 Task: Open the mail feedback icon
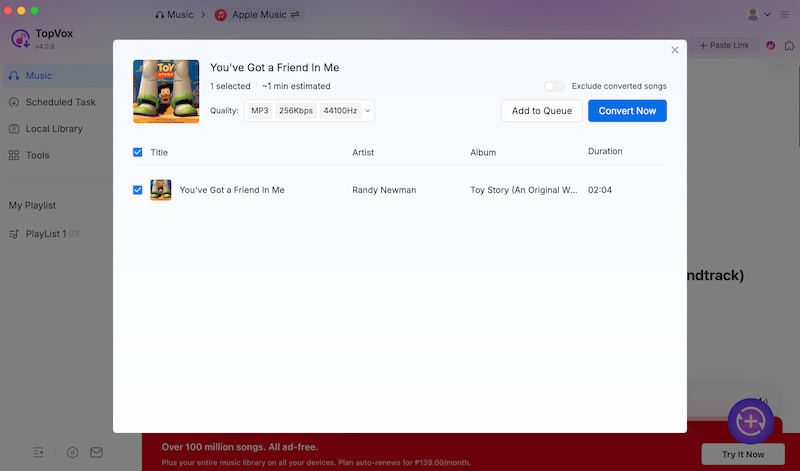[96, 452]
